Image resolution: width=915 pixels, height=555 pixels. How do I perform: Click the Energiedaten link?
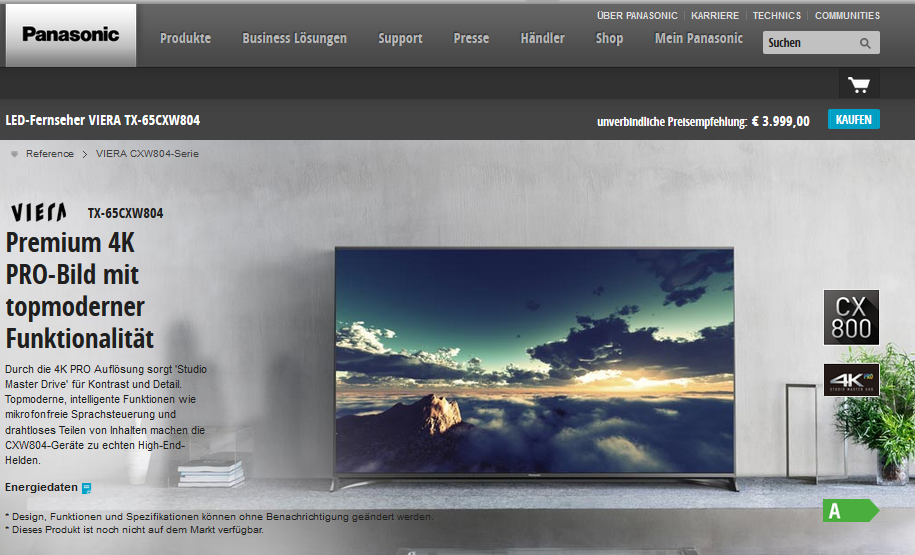point(41,487)
